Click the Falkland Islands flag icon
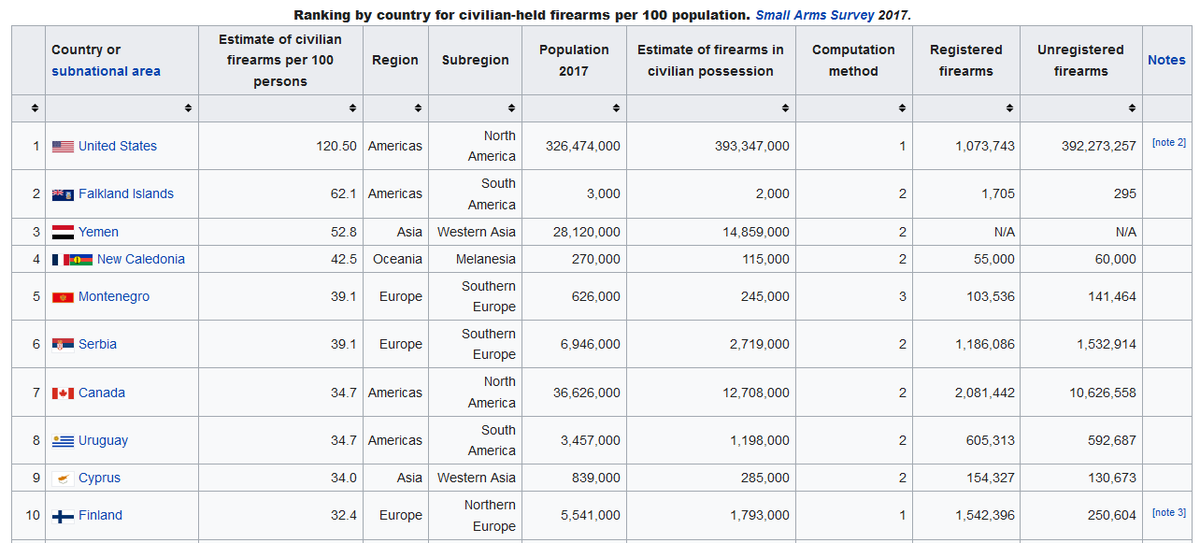The width and height of the screenshot is (1200, 543). click(62, 194)
